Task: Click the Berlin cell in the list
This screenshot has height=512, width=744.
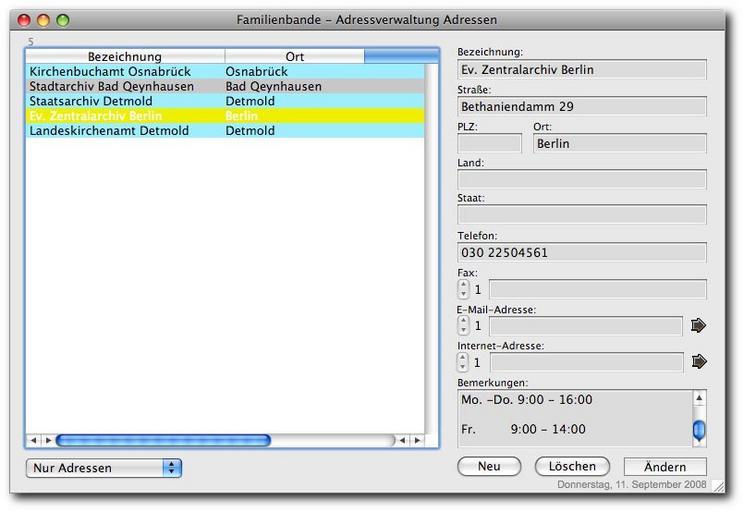Action: coord(242,116)
